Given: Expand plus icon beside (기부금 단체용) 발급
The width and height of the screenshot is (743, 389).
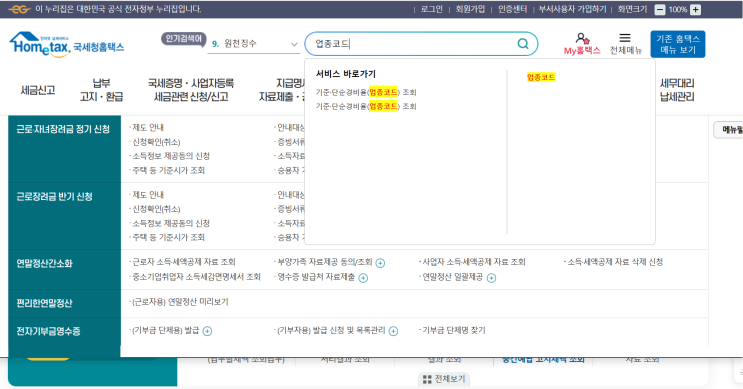Looking at the screenshot, I should (x=207, y=331).
